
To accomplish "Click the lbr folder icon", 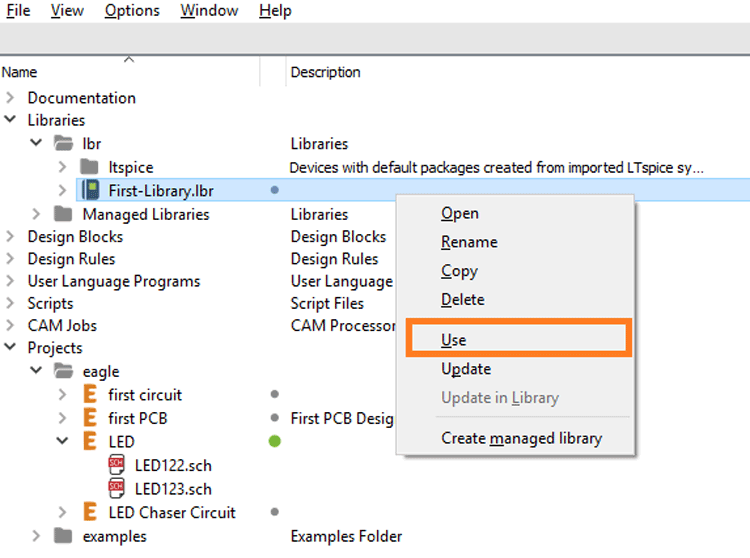I will tap(63, 143).
